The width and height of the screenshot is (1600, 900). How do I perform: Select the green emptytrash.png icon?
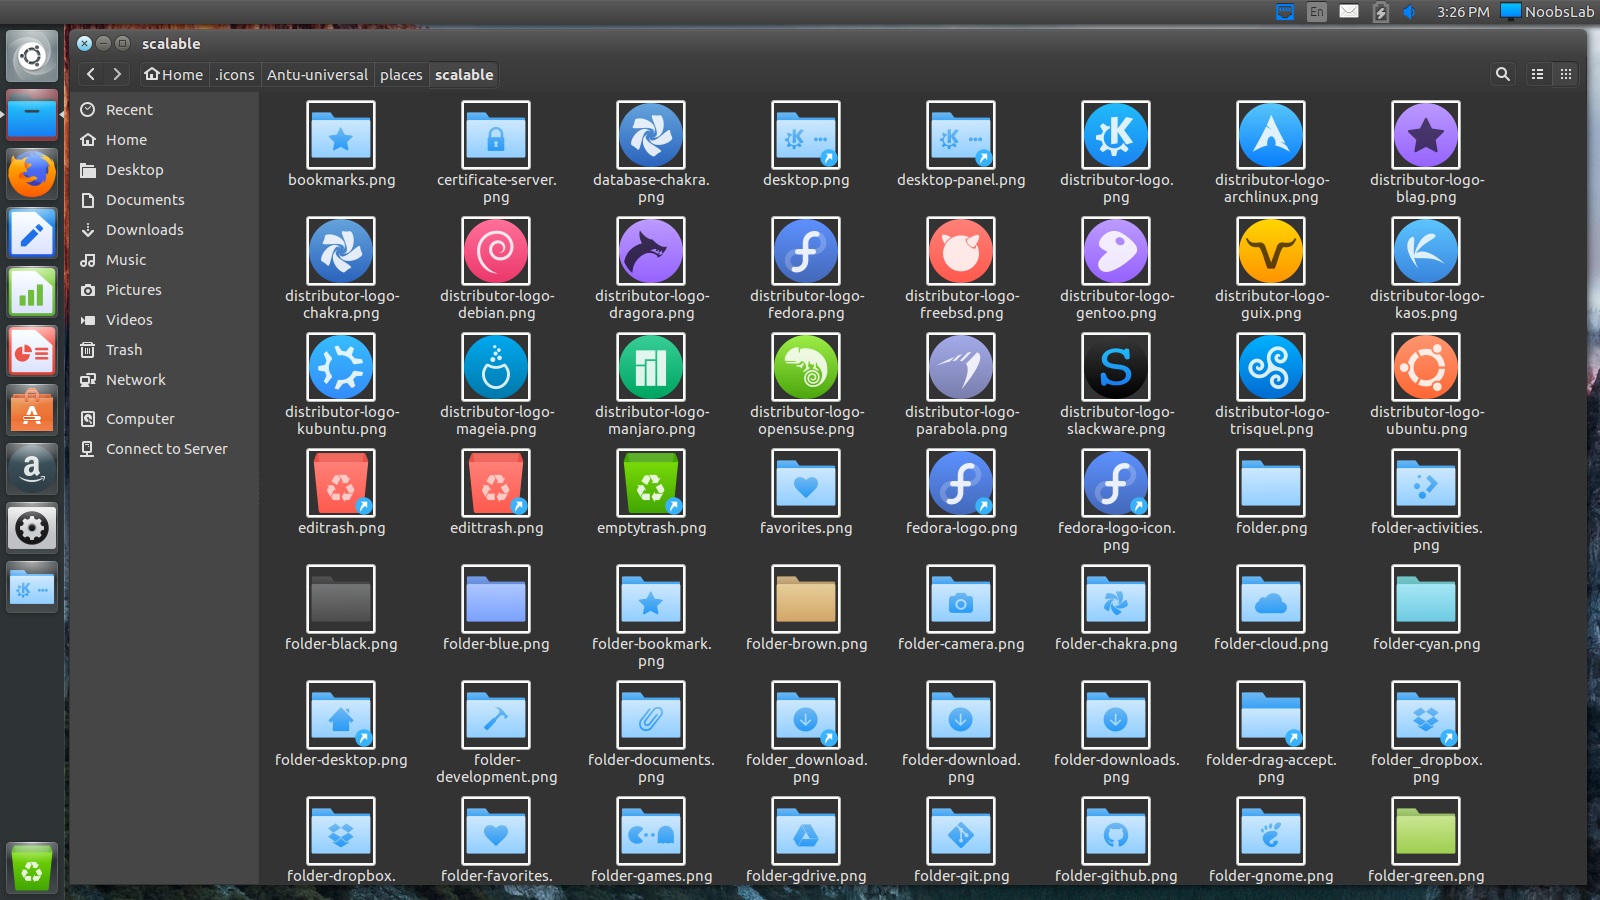(651, 484)
